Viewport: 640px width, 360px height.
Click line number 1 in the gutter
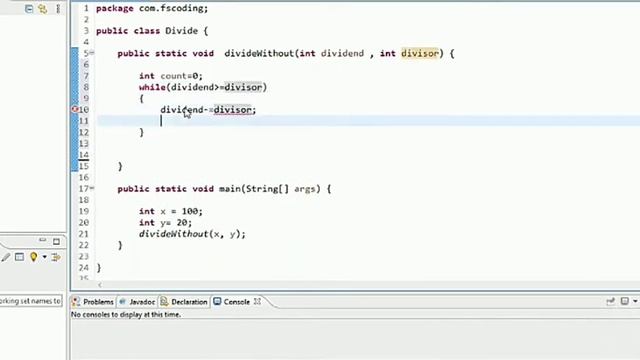(x=86, y=8)
